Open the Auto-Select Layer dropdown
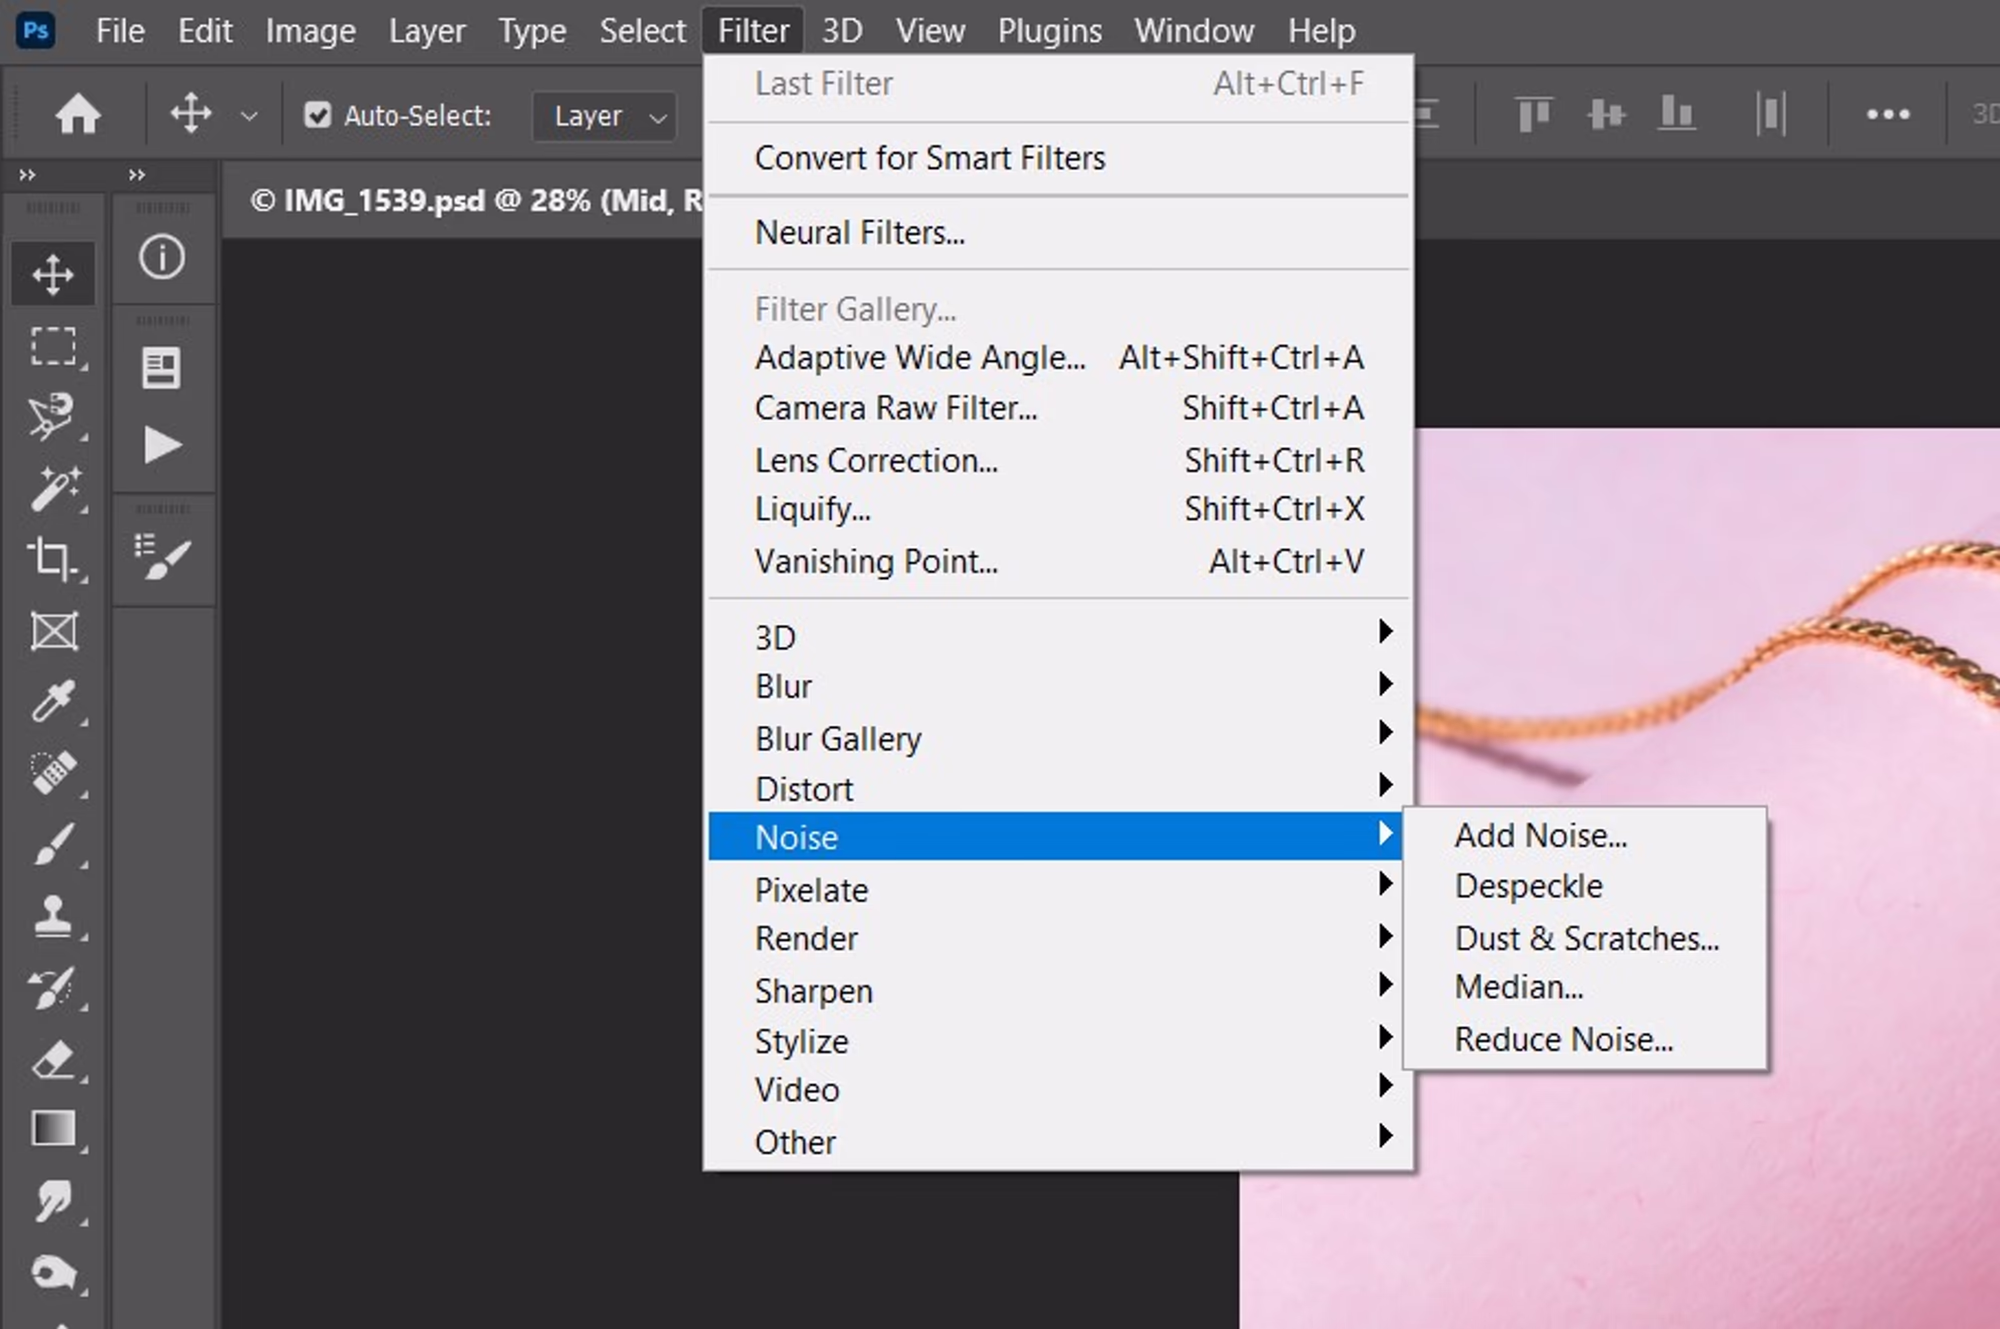The width and height of the screenshot is (2000, 1329). coord(607,117)
